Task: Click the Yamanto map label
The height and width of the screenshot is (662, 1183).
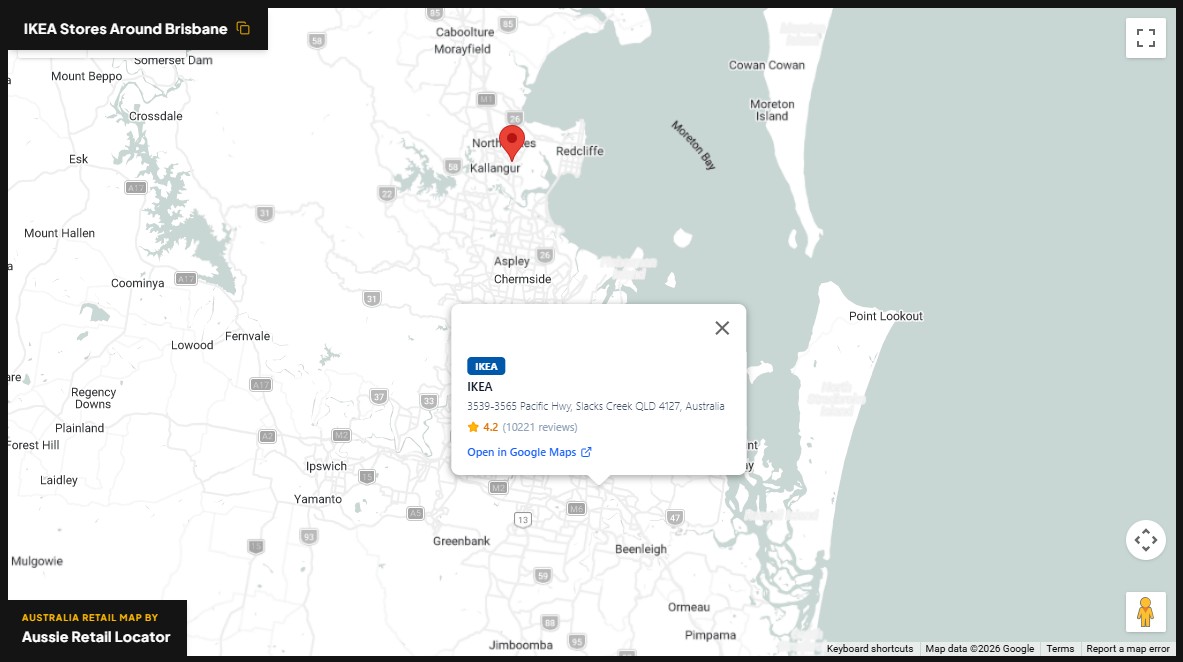Action: 318,500
